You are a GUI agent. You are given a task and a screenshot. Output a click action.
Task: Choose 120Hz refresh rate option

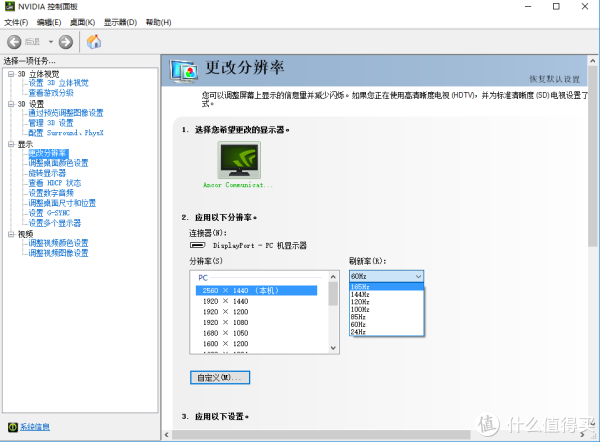386,302
